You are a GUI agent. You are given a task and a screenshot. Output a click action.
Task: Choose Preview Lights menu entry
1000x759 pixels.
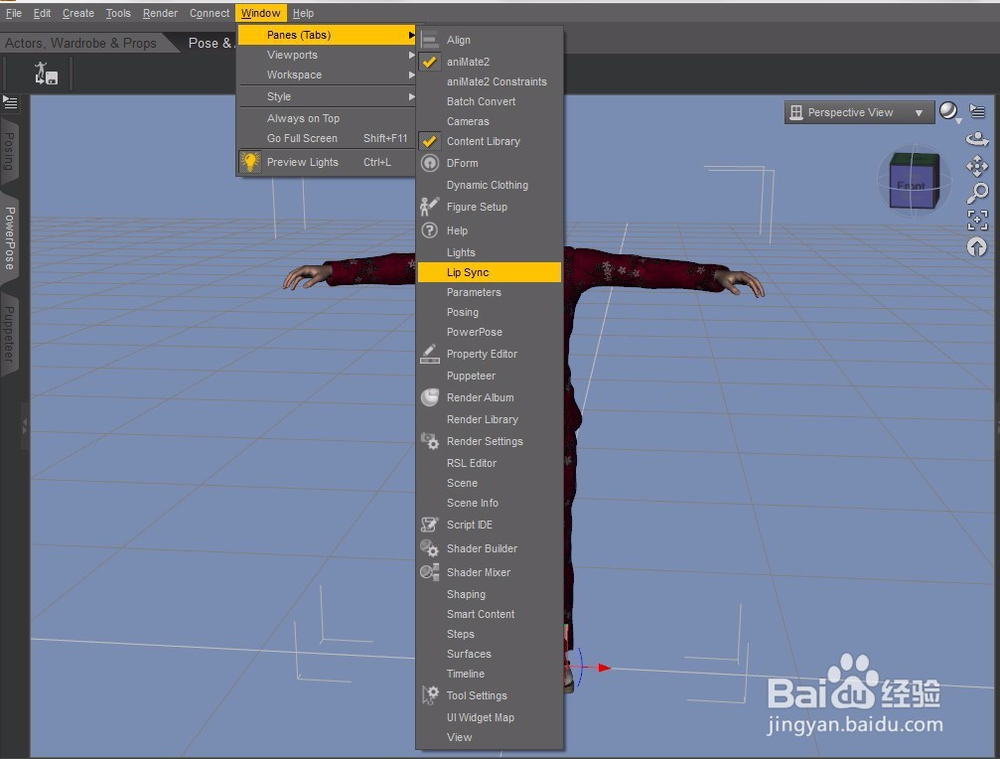tap(327, 162)
